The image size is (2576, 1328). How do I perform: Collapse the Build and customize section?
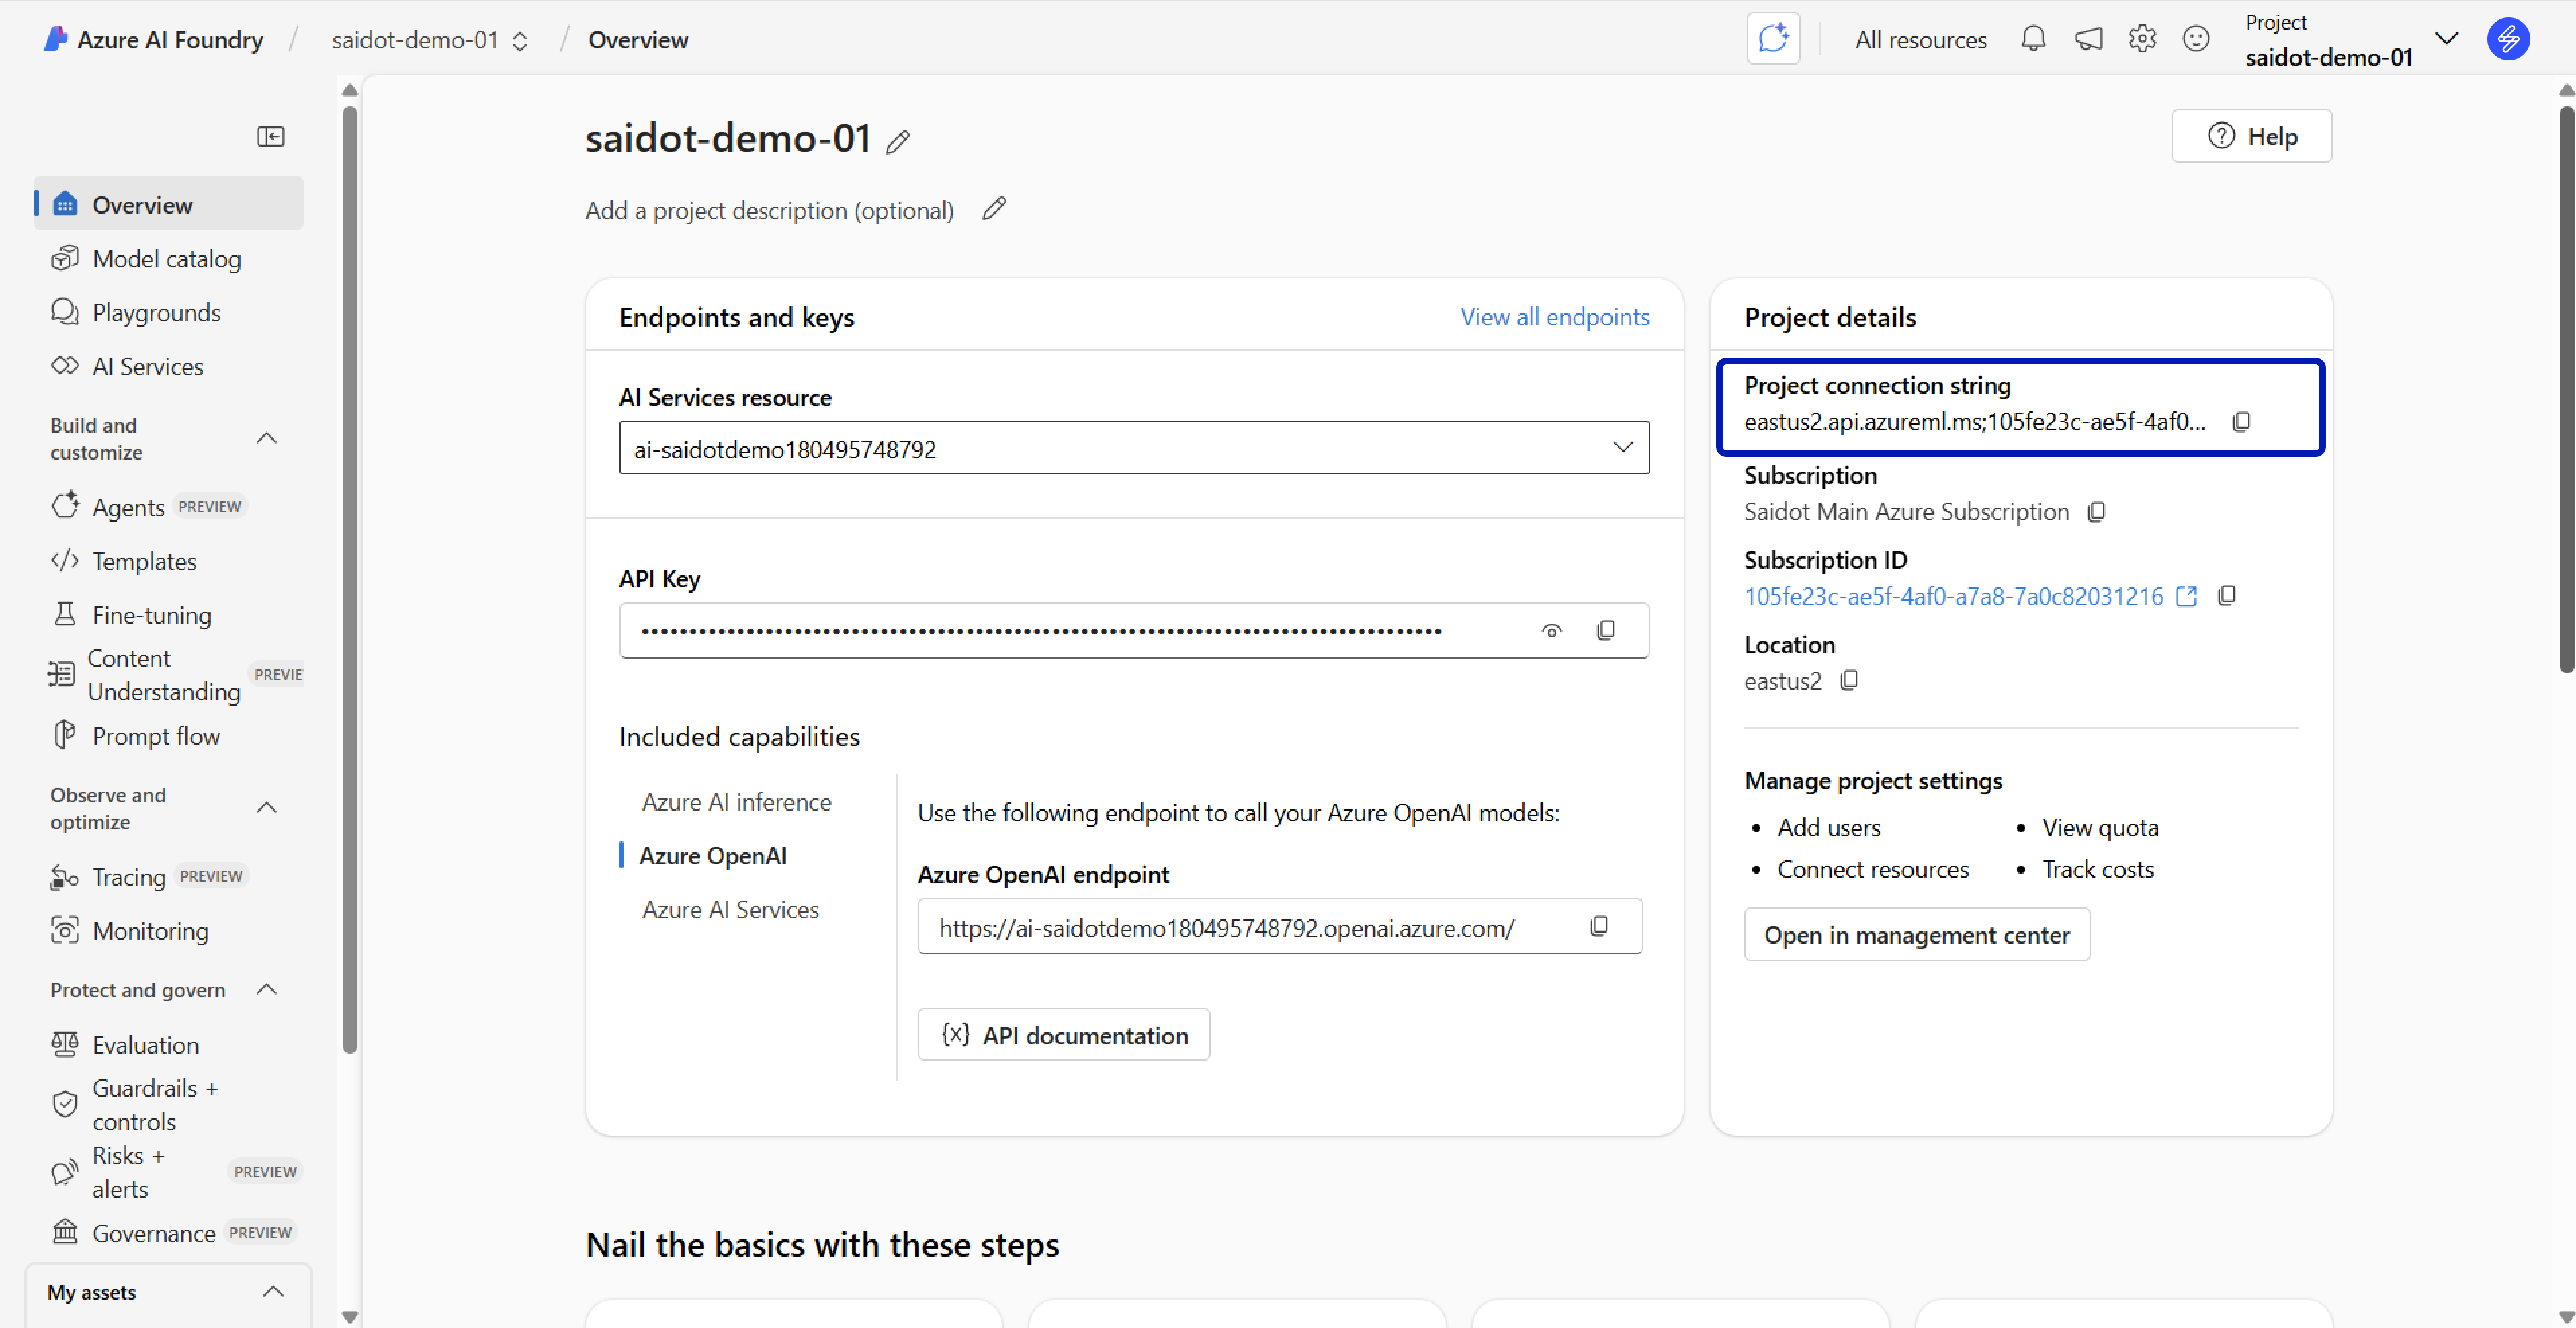pyautogui.click(x=266, y=438)
